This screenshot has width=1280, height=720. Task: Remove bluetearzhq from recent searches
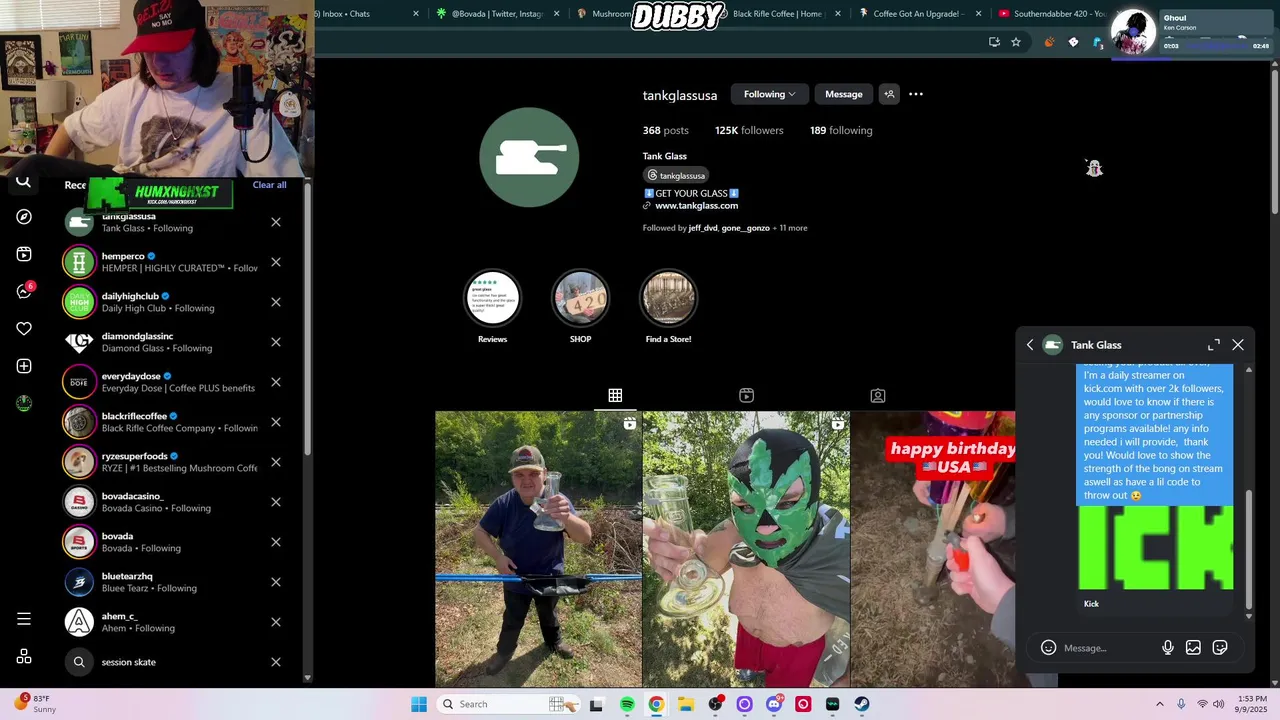pos(276,582)
